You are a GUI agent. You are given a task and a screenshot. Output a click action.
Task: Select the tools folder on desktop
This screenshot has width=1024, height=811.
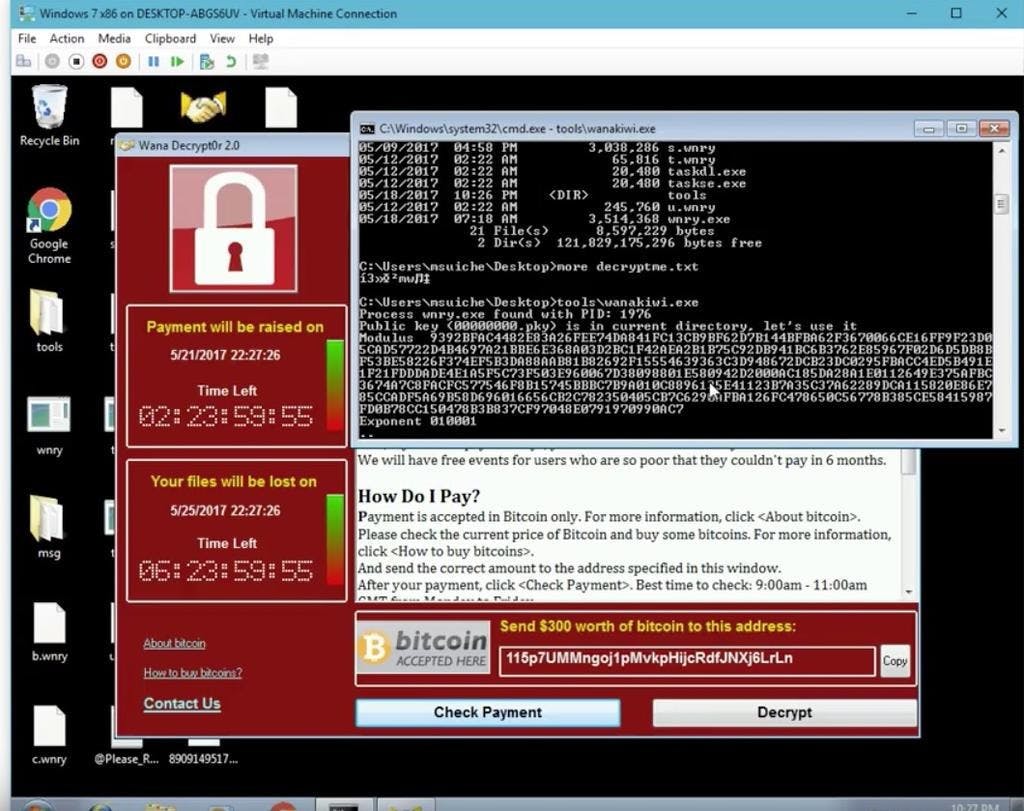pyautogui.click(x=49, y=320)
